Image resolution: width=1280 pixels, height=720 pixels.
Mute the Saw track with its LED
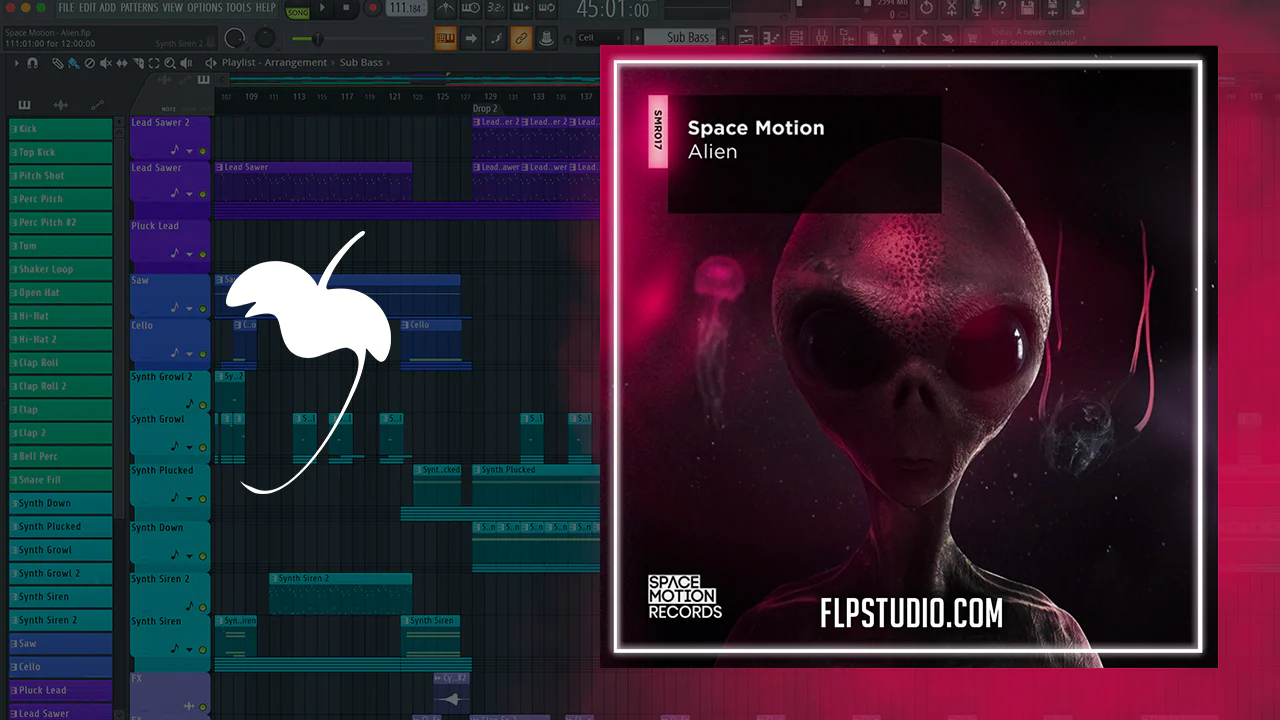point(203,309)
